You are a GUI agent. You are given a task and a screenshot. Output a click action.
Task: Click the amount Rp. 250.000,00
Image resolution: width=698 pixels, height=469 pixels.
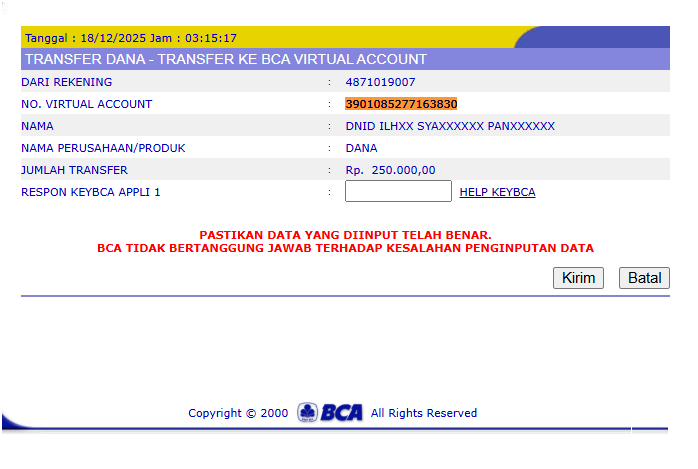click(x=390, y=170)
